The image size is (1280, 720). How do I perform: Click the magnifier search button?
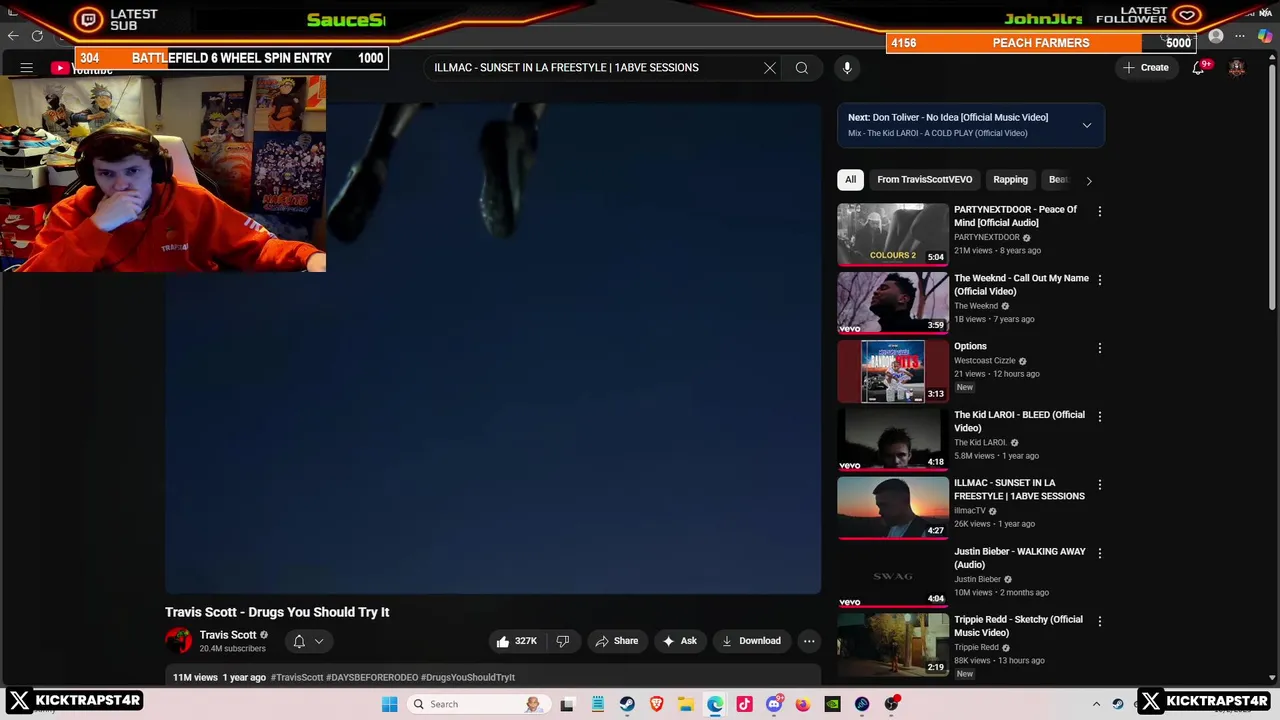click(x=802, y=68)
